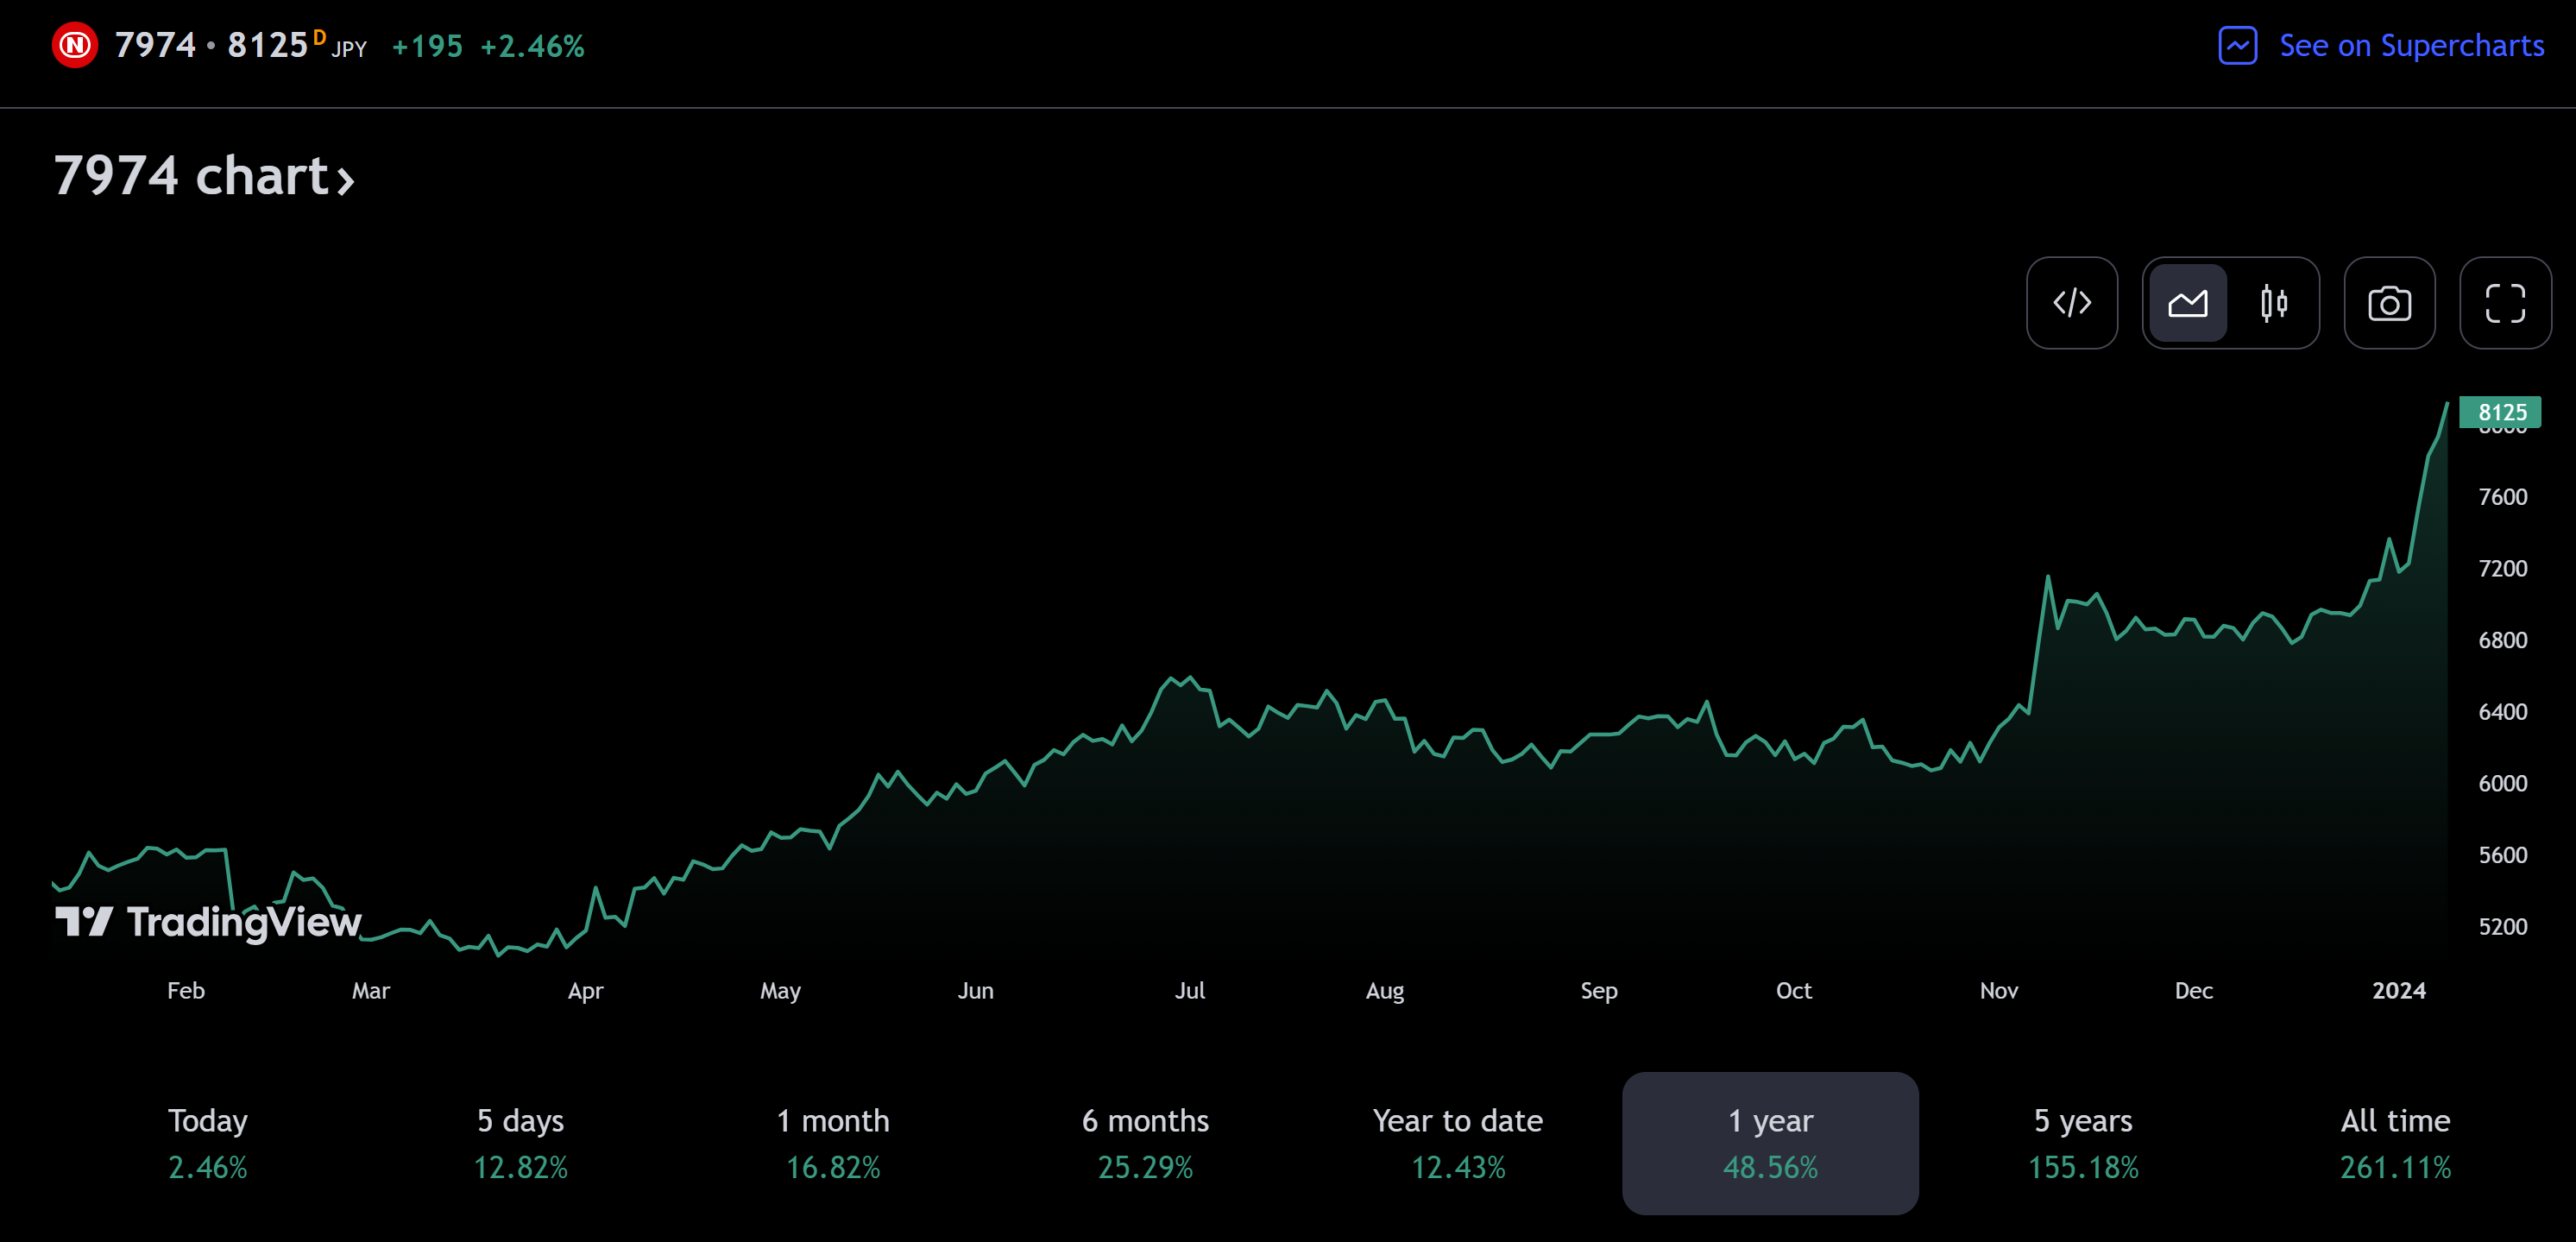Click the 8125 current price label
Image resolution: width=2576 pixels, height=1242 pixels.
[x=2501, y=412]
